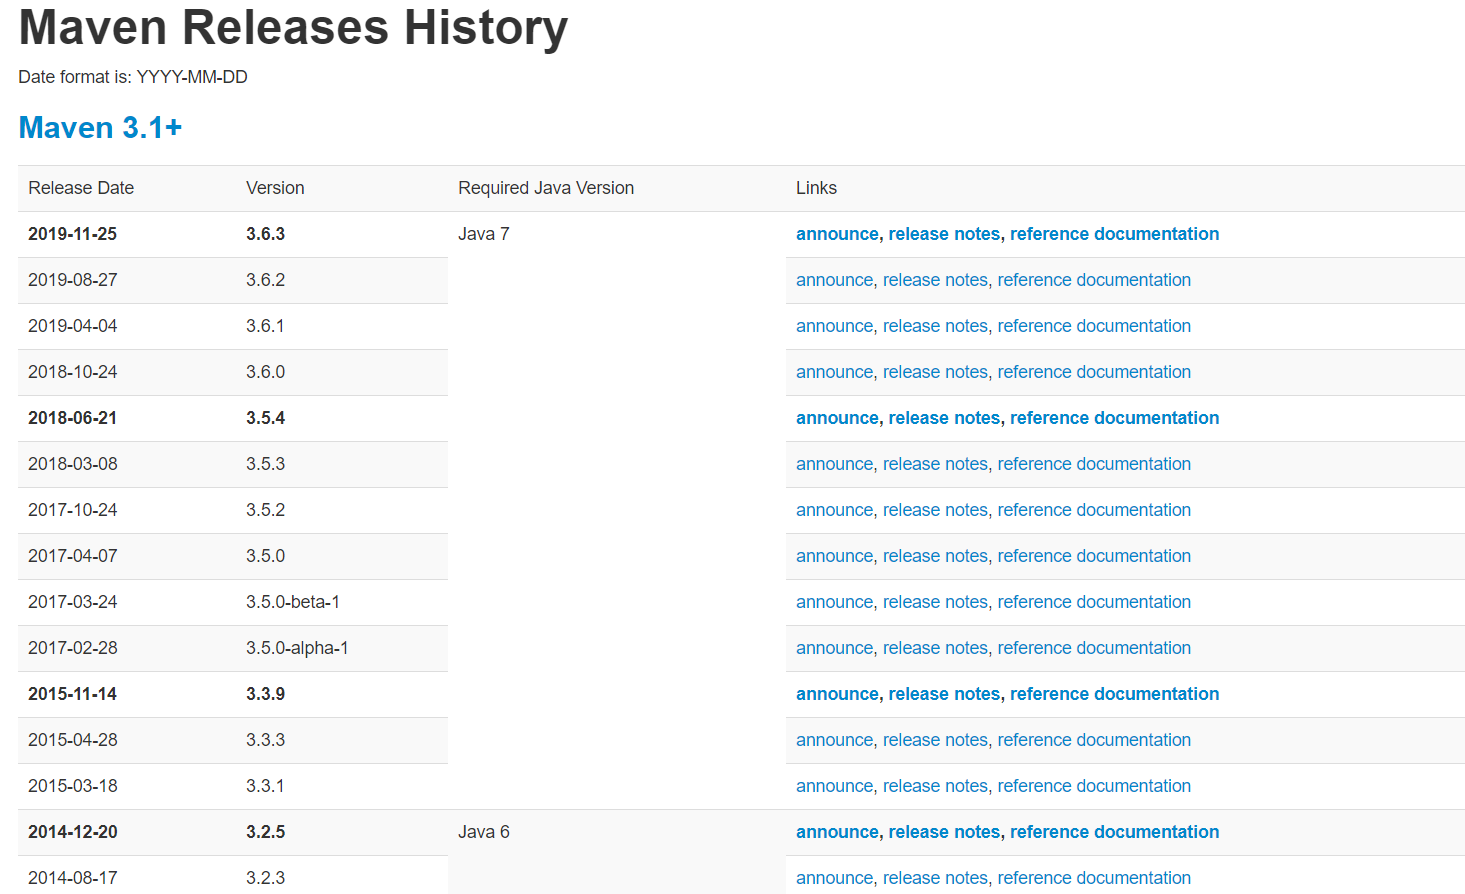Open announce link for version 3.6.3

pos(837,234)
